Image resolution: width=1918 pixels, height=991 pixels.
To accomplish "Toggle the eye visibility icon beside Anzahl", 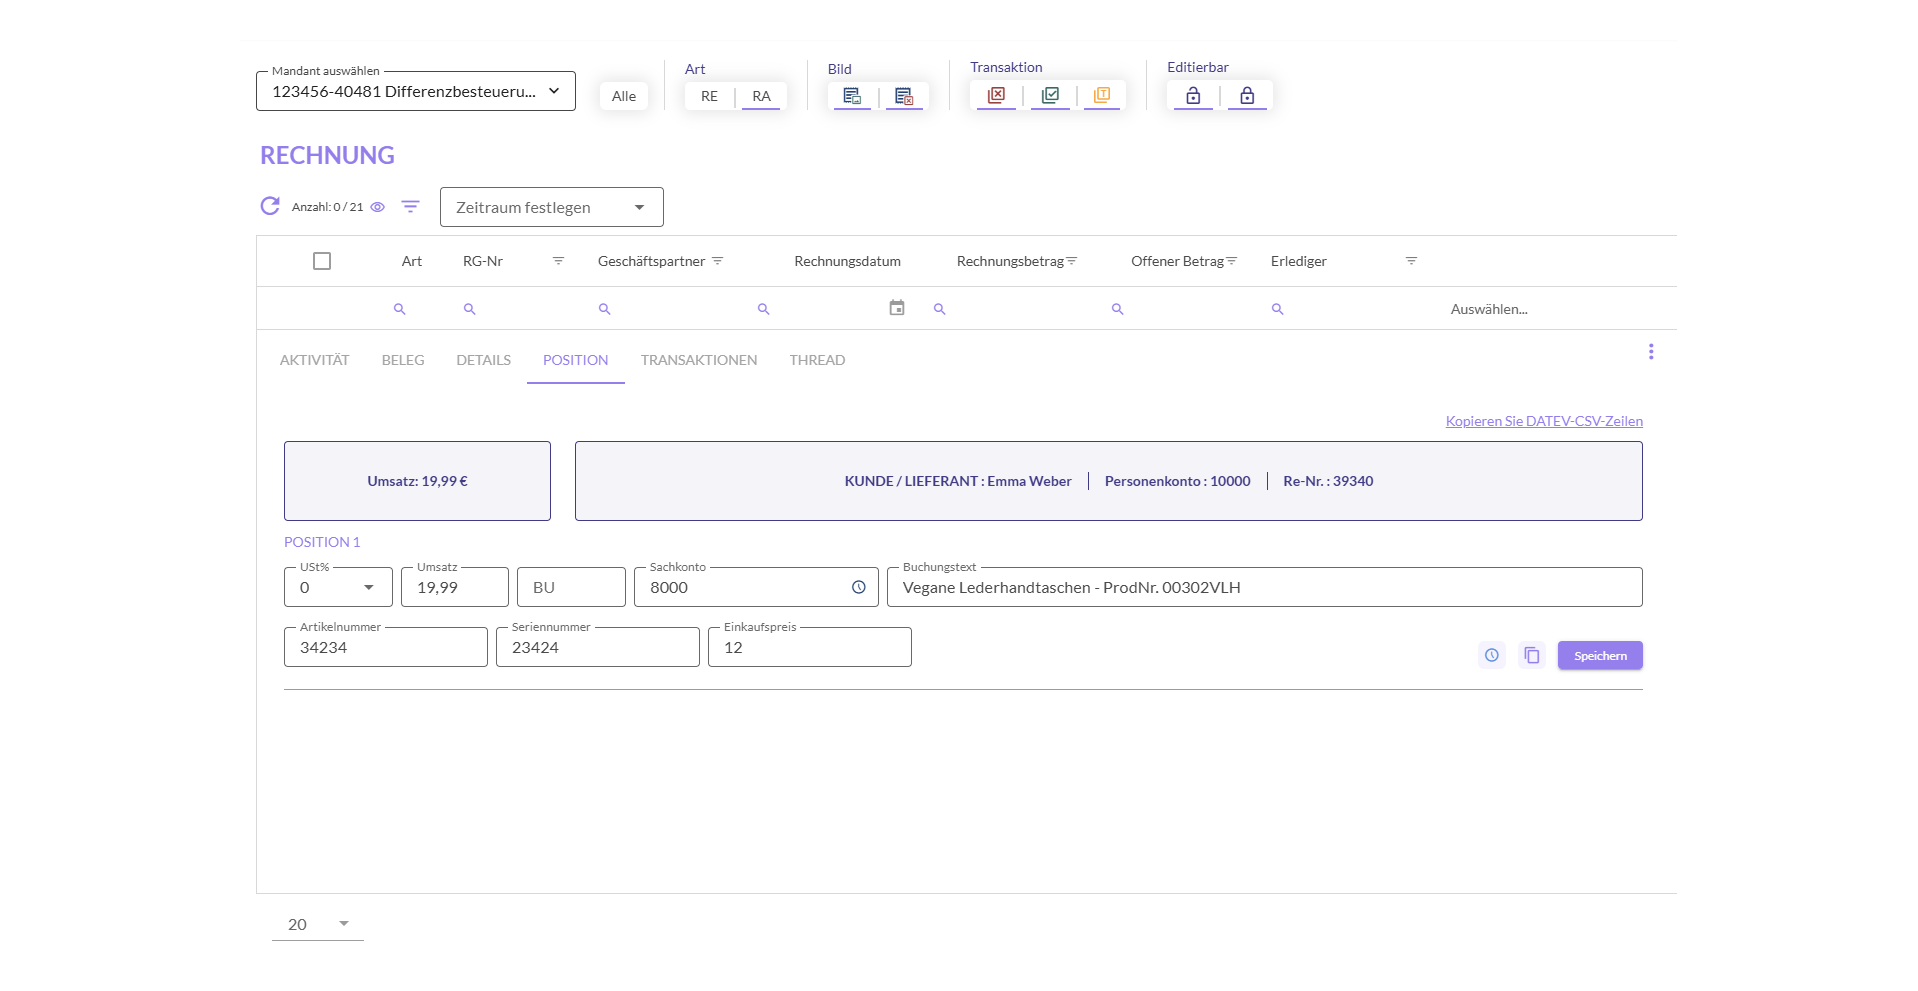I will [378, 207].
